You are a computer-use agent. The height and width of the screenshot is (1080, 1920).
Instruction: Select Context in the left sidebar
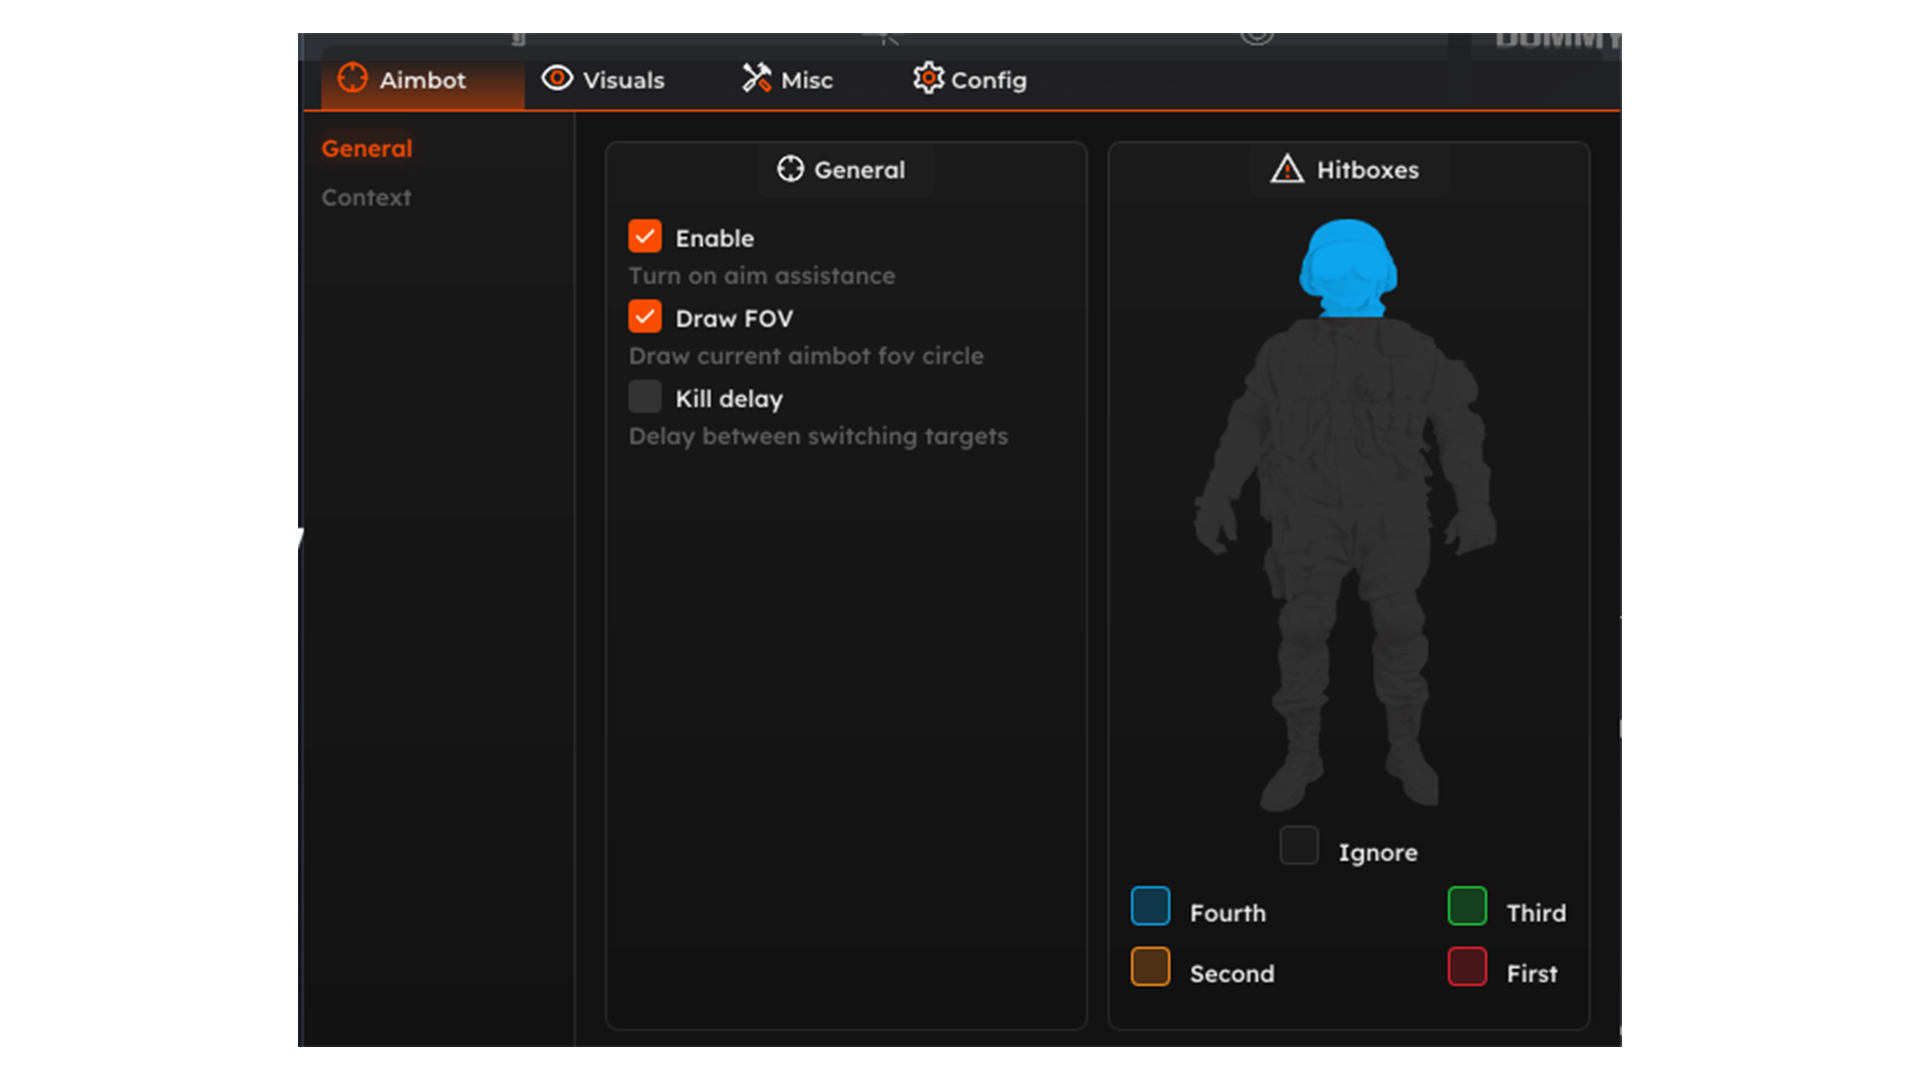(x=366, y=198)
